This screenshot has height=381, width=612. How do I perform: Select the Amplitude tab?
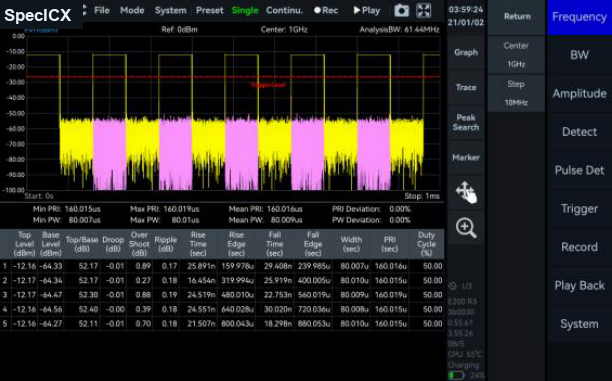(579, 94)
